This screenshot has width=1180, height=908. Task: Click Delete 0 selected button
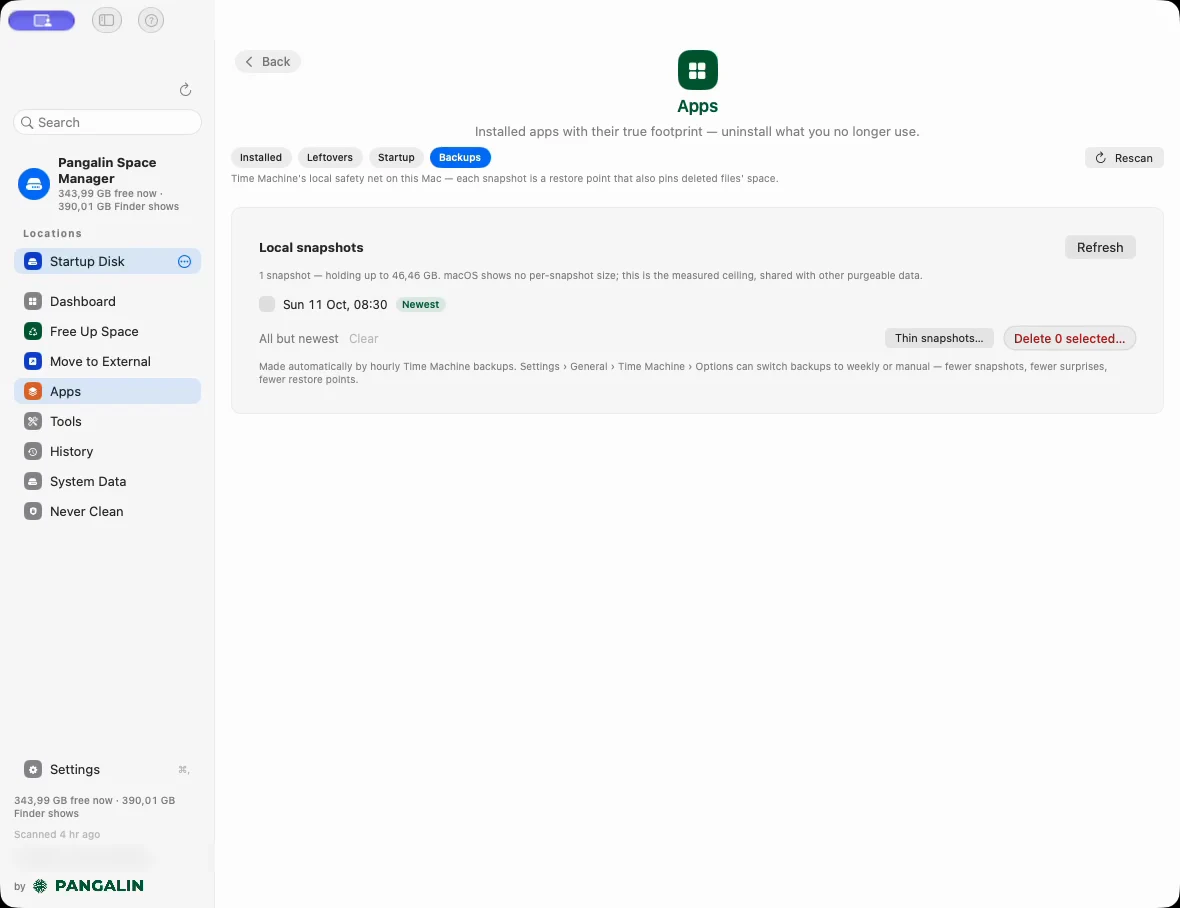click(1069, 339)
